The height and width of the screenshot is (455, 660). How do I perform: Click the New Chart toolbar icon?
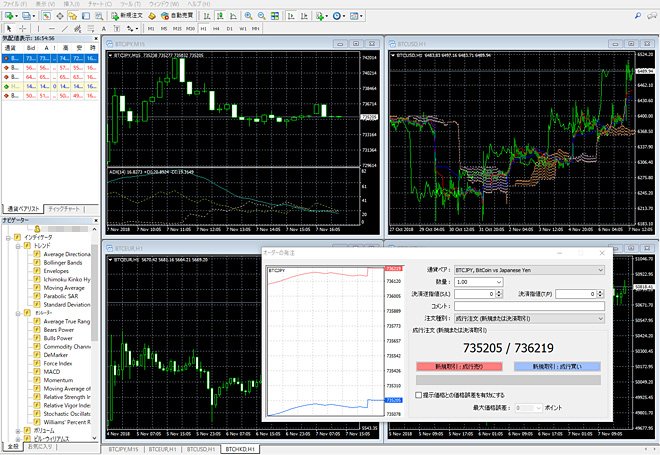pyautogui.click(x=9, y=16)
